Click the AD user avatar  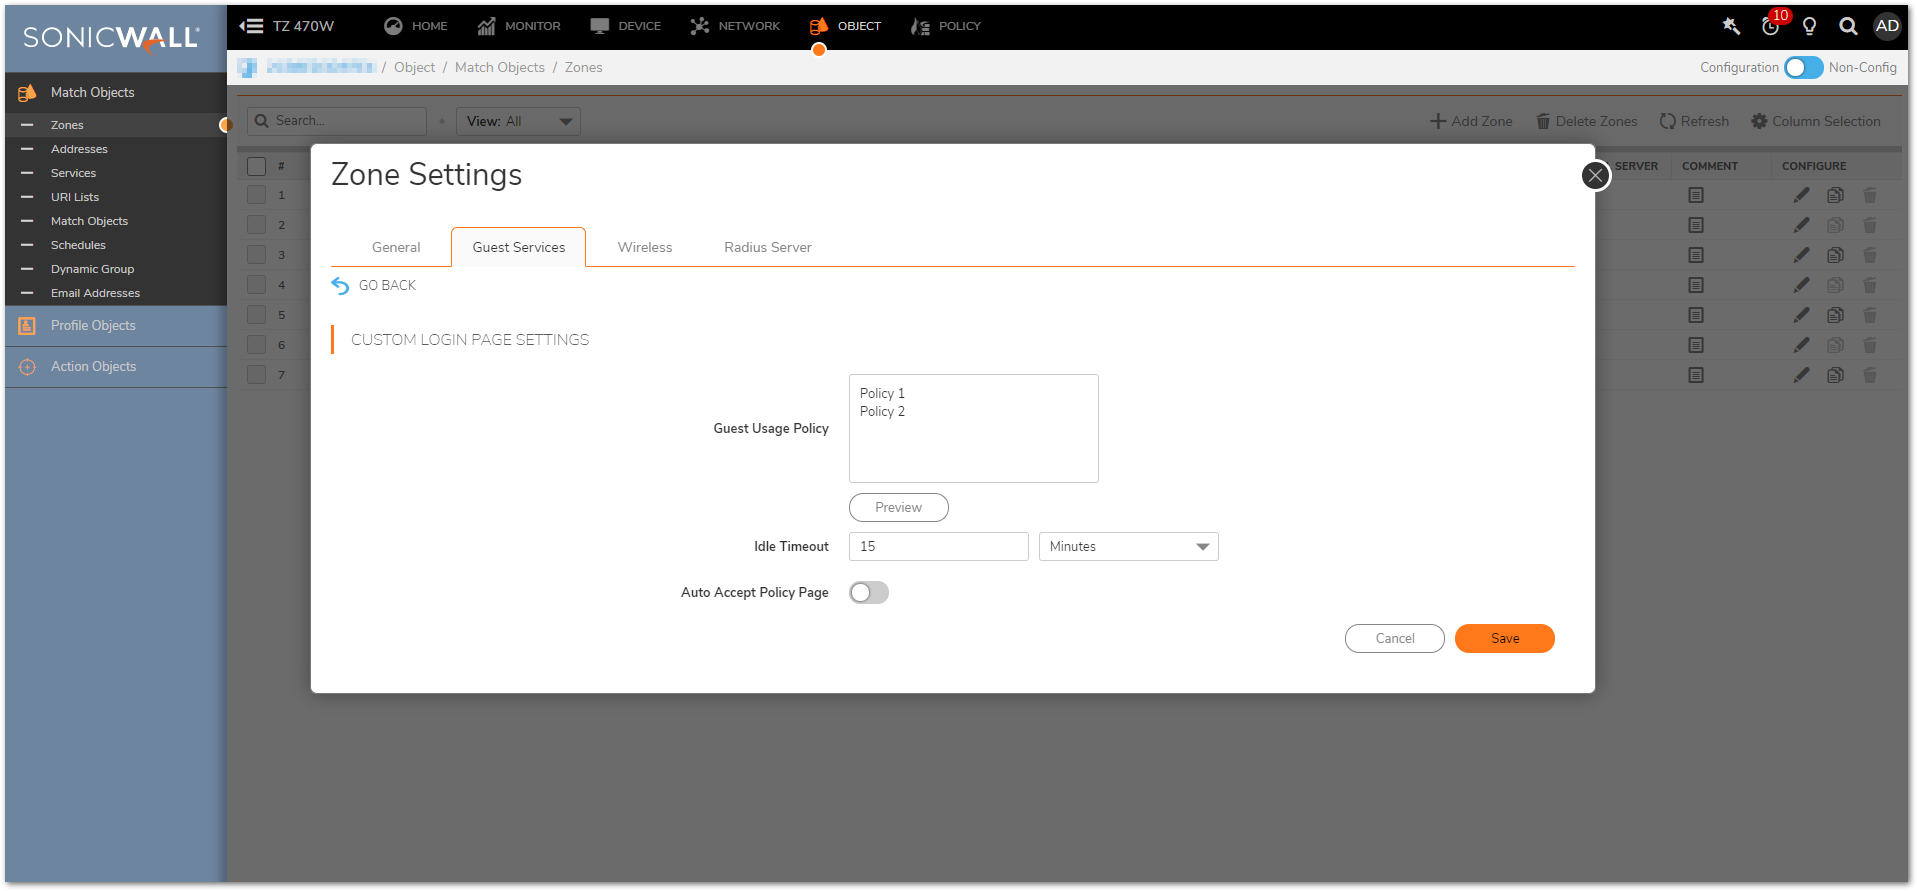tap(1887, 27)
